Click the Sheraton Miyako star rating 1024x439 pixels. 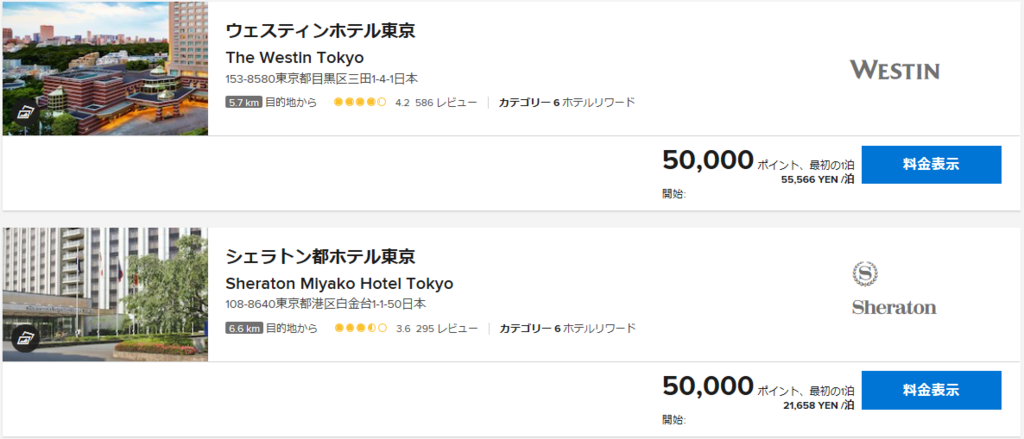tap(360, 328)
